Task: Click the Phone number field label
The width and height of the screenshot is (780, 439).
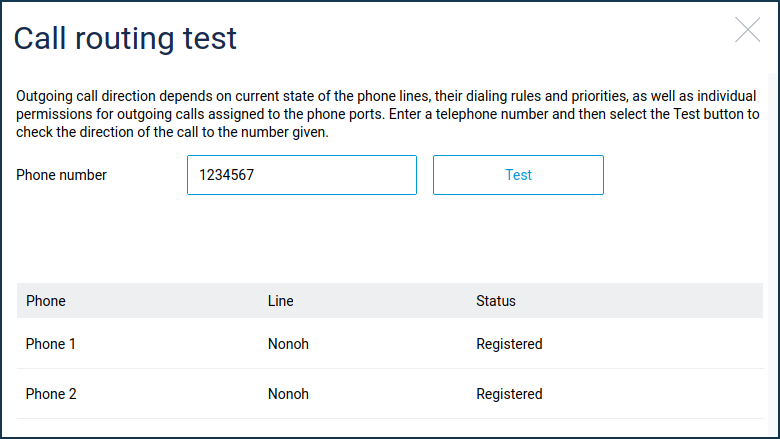Action: tap(61, 175)
